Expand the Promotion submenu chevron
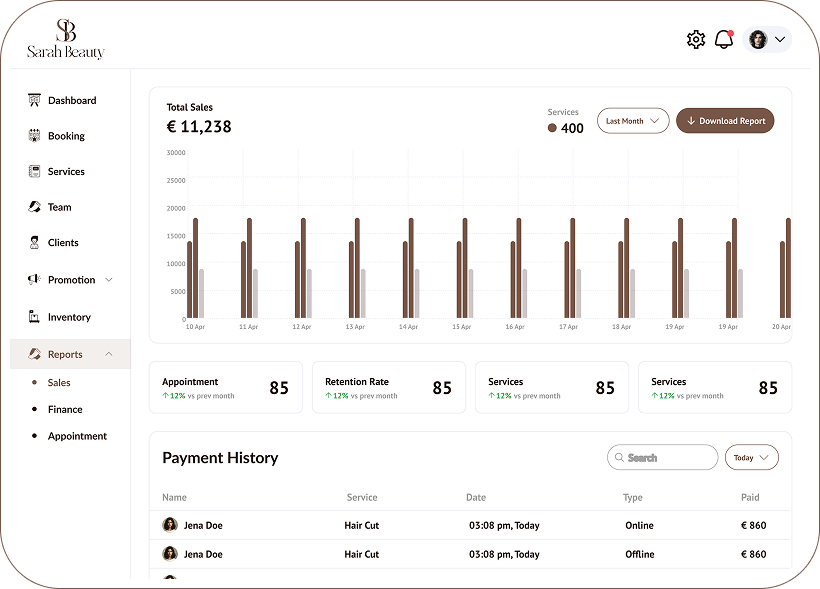 [109, 280]
